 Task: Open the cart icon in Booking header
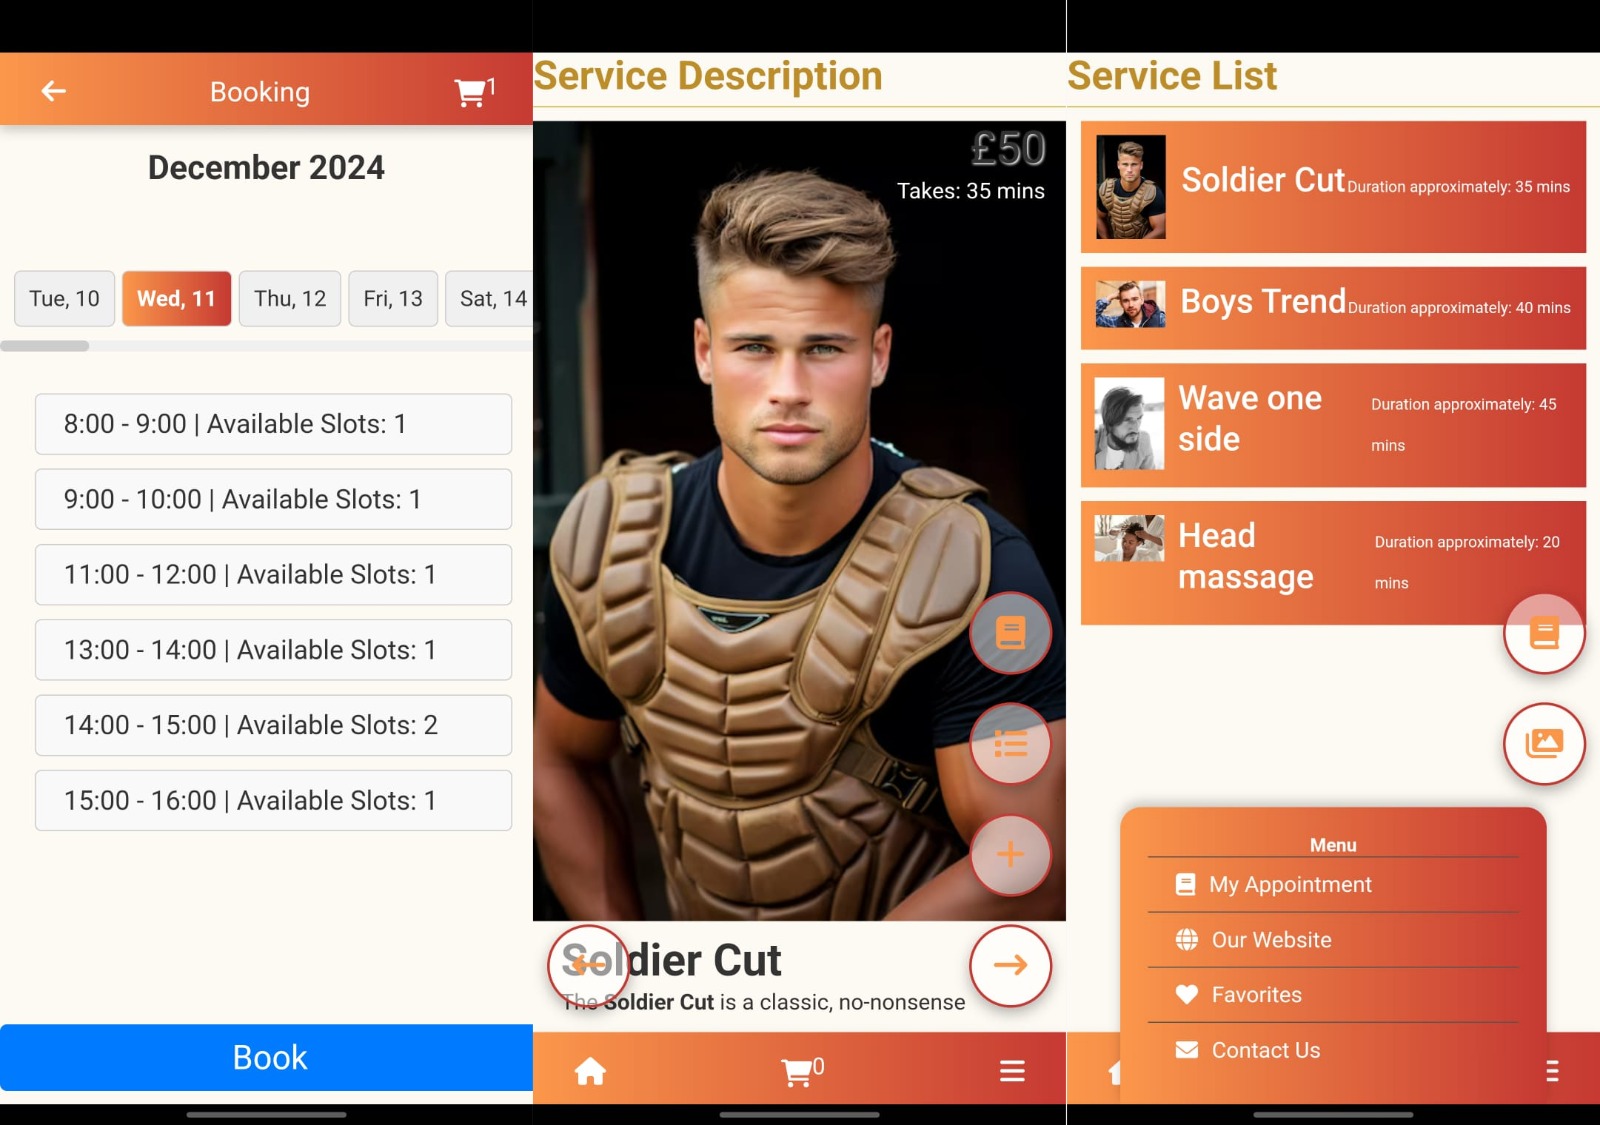point(472,92)
